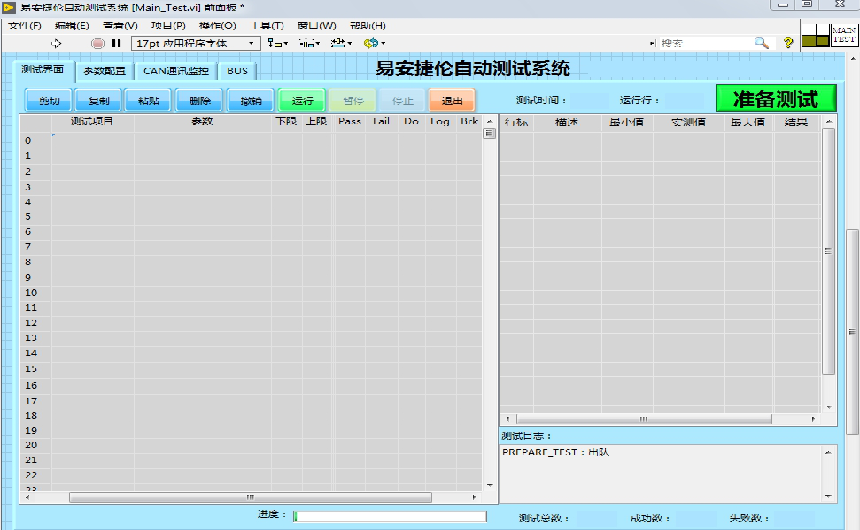The image size is (860, 530).
Task: Click the LabVIEW run arrow icon
Action: tap(56, 43)
